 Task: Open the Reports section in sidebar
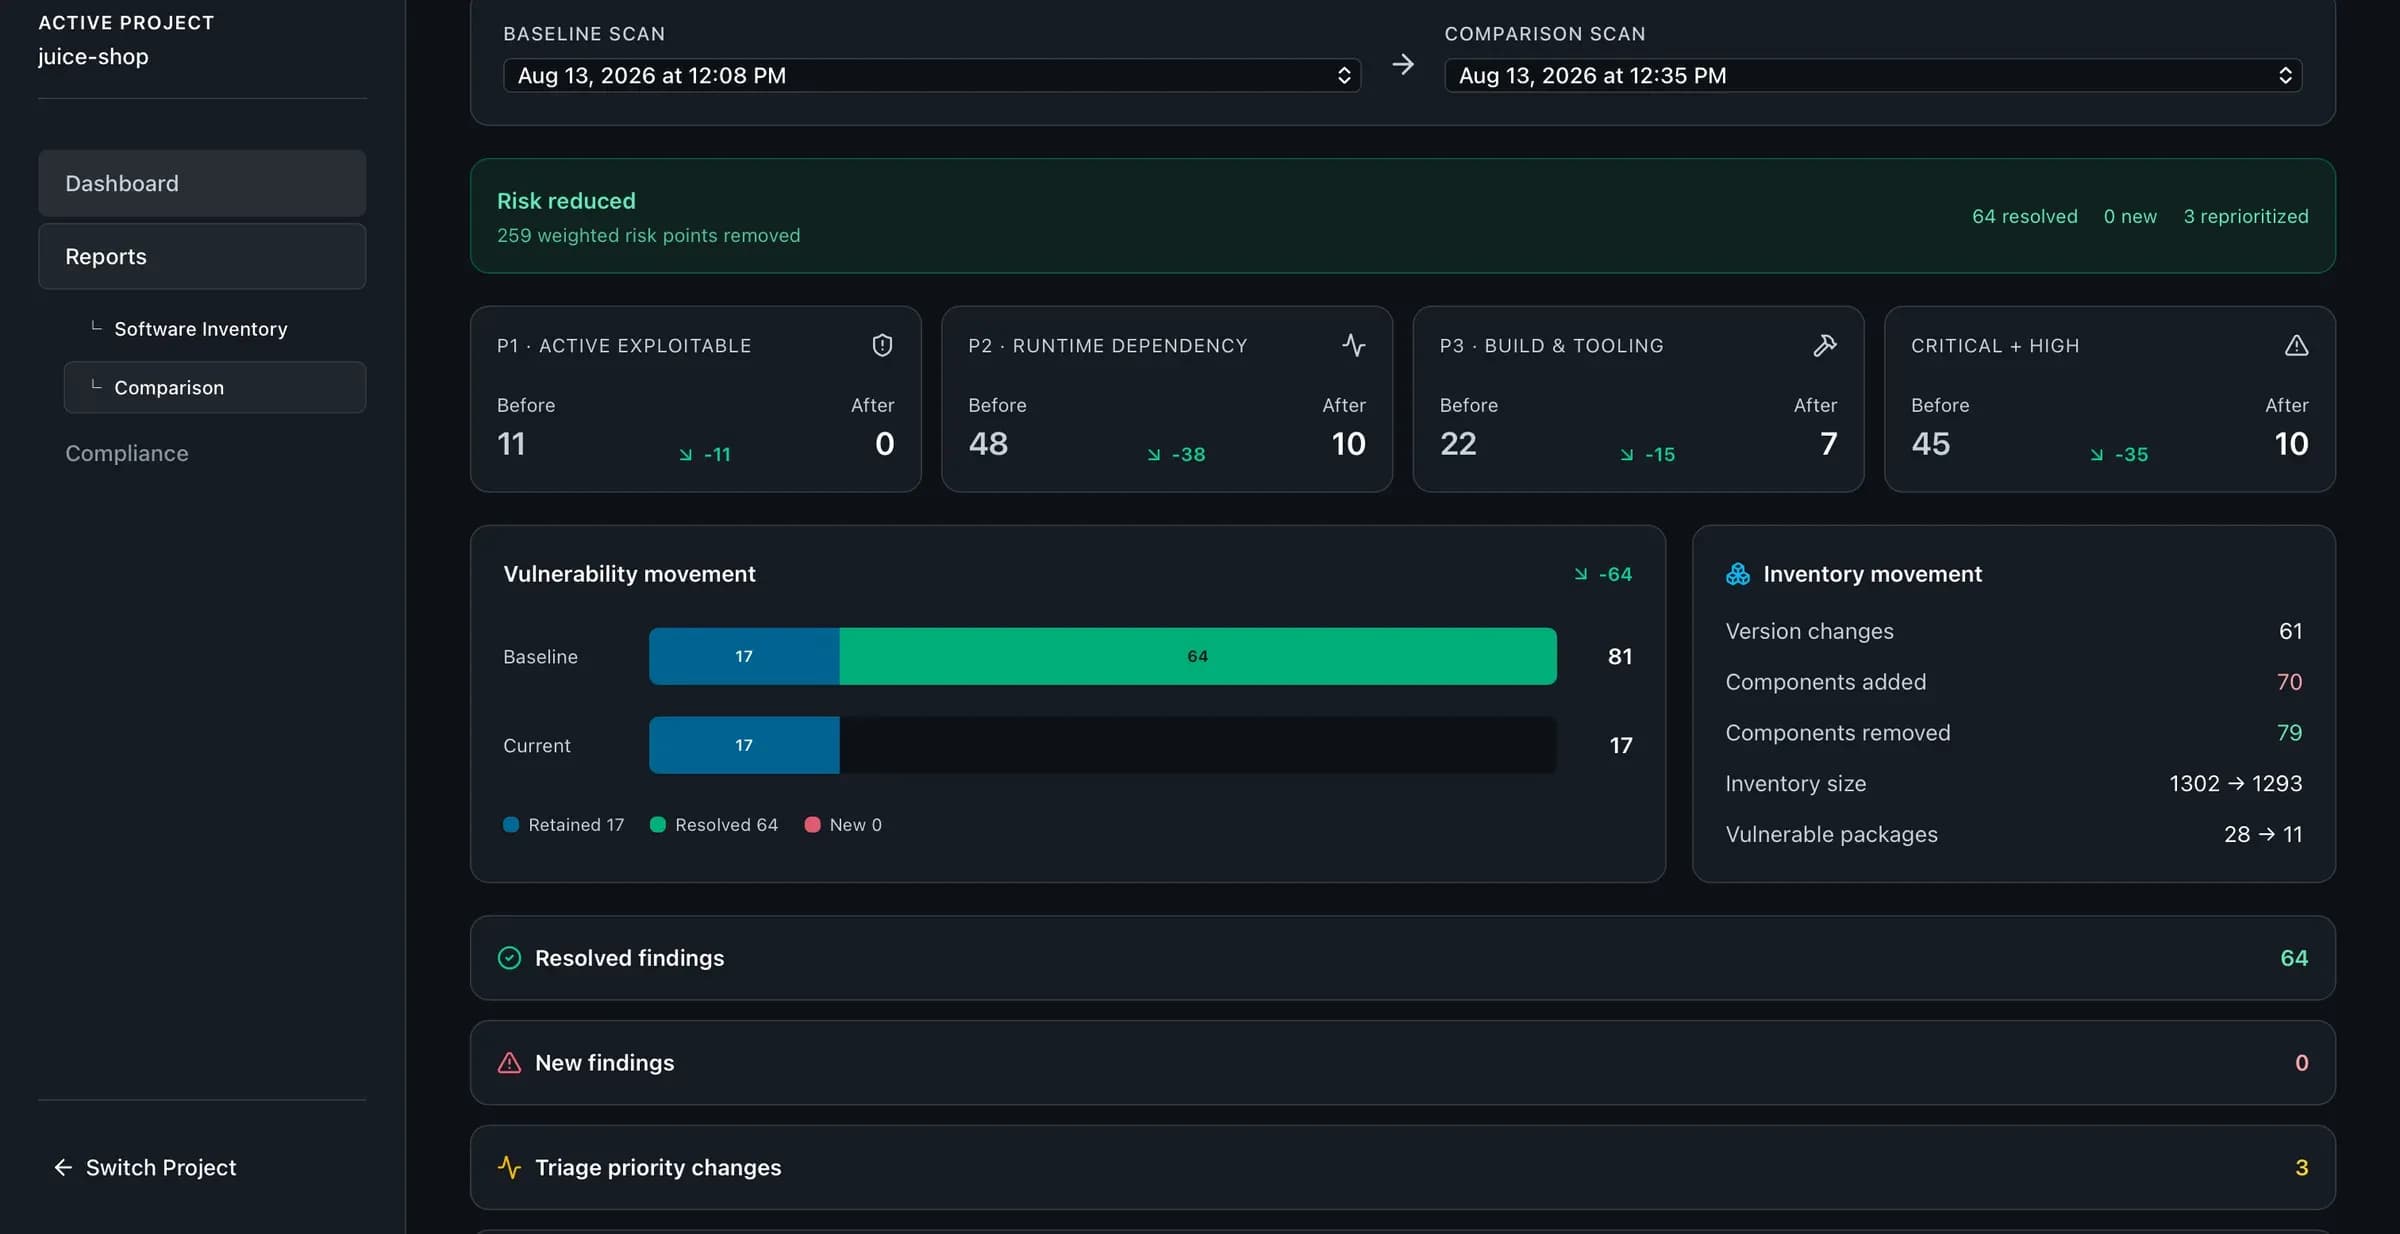tap(202, 256)
